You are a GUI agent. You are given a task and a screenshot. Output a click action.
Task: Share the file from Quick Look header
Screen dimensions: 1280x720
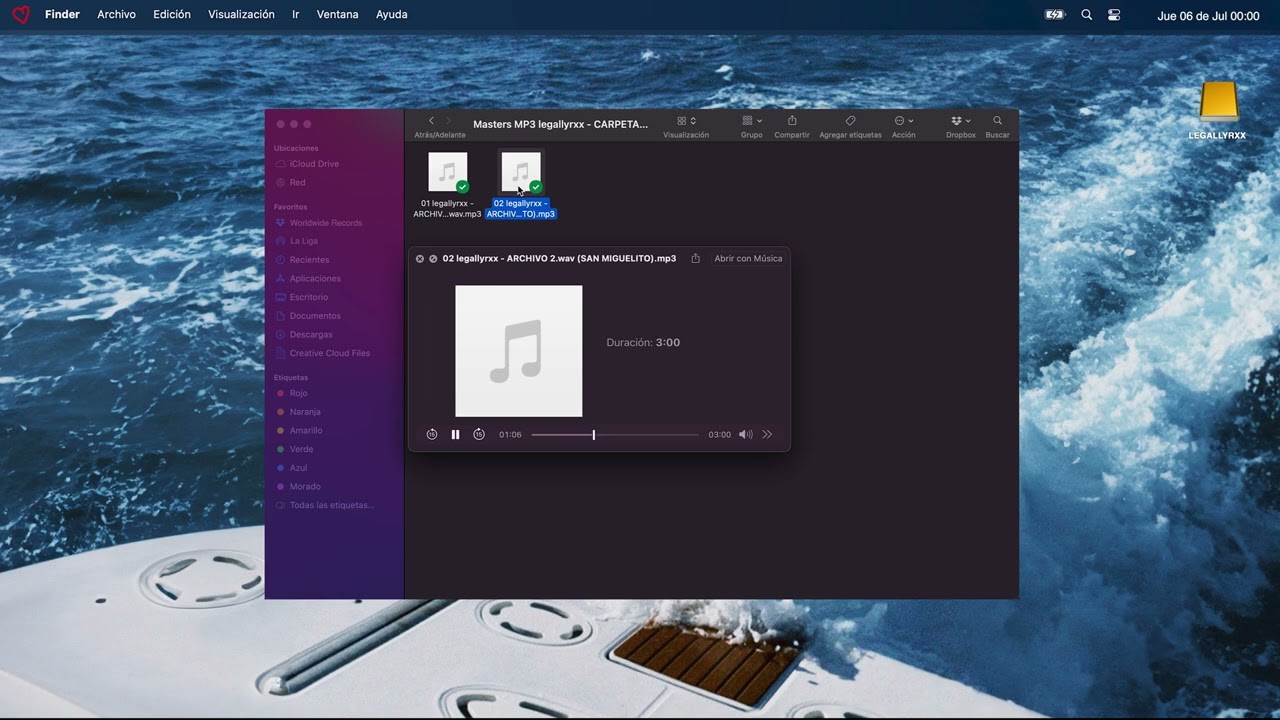(x=695, y=258)
